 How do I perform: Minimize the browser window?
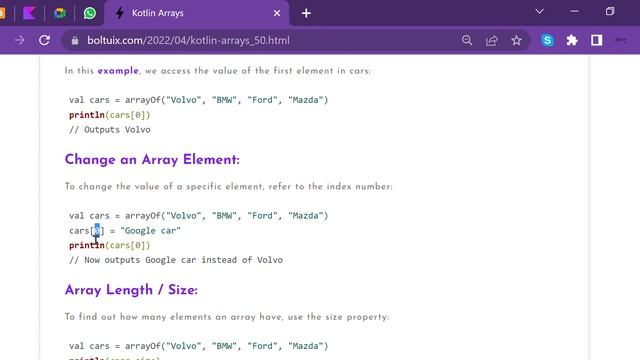[x=574, y=11]
